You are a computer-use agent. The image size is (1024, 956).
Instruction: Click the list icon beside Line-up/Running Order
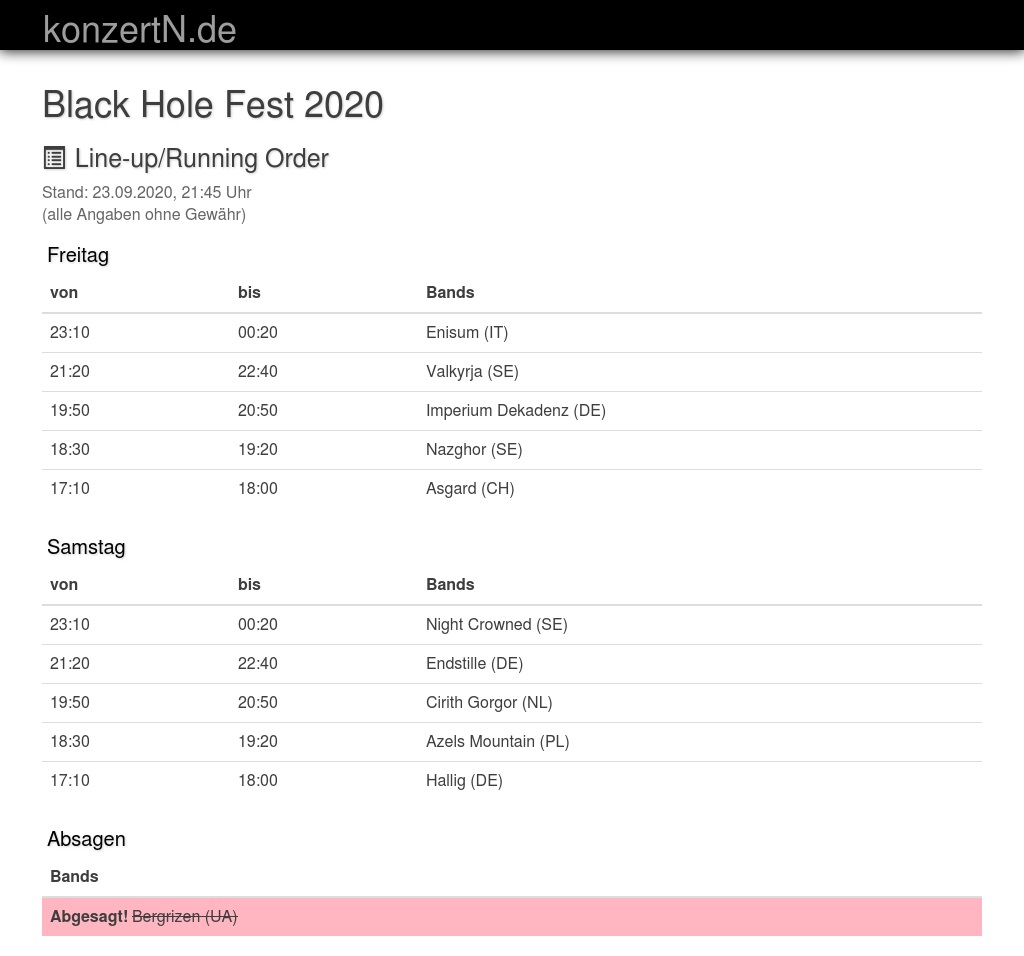pyautogui.click(x=54, y=158)
